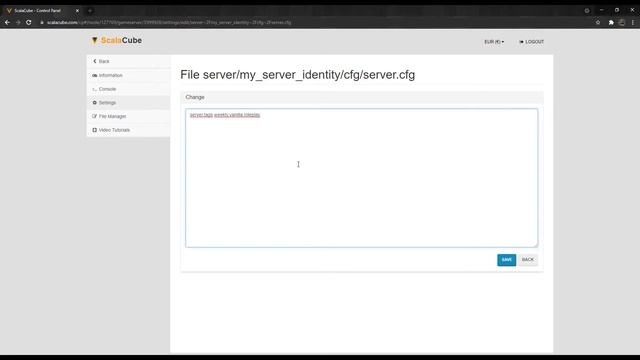Screen dimensions: 640x360
Task: Select Settings in the sidebar
Action: coord(129,102)
